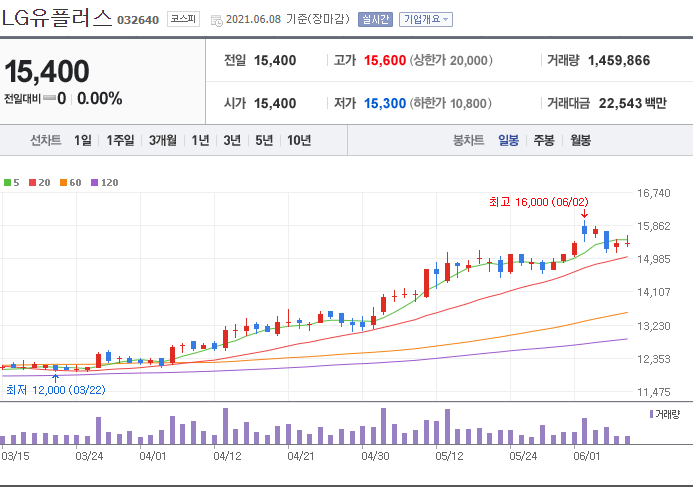Select the 3년 line chart tab

pos(232,141)
